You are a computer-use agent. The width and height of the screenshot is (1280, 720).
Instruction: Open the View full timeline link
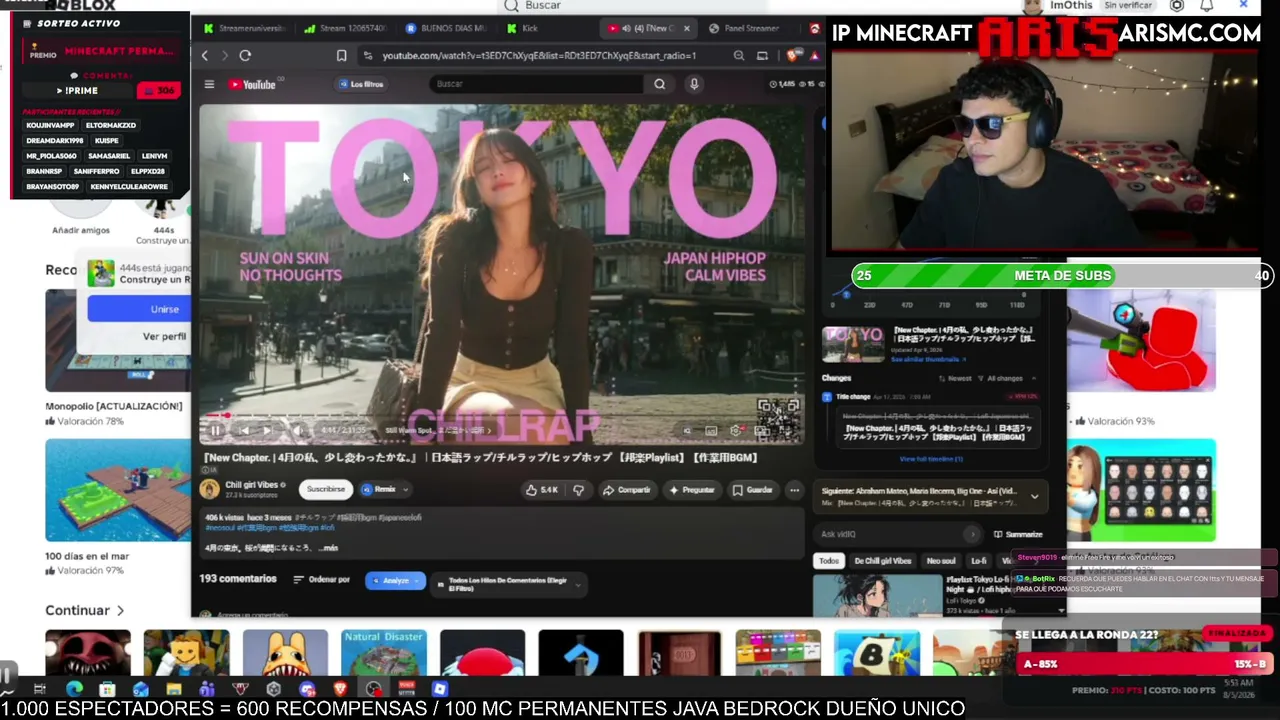coord(931,459)
